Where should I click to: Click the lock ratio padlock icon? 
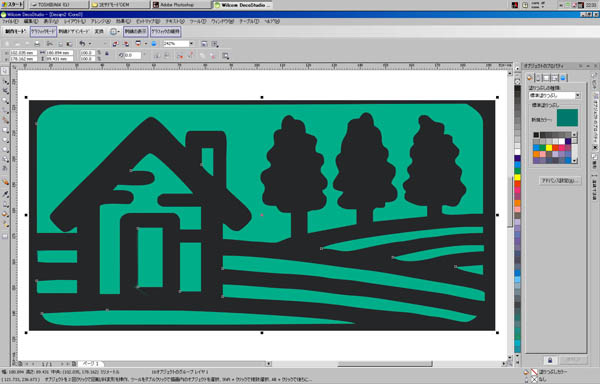pos(107,54)
